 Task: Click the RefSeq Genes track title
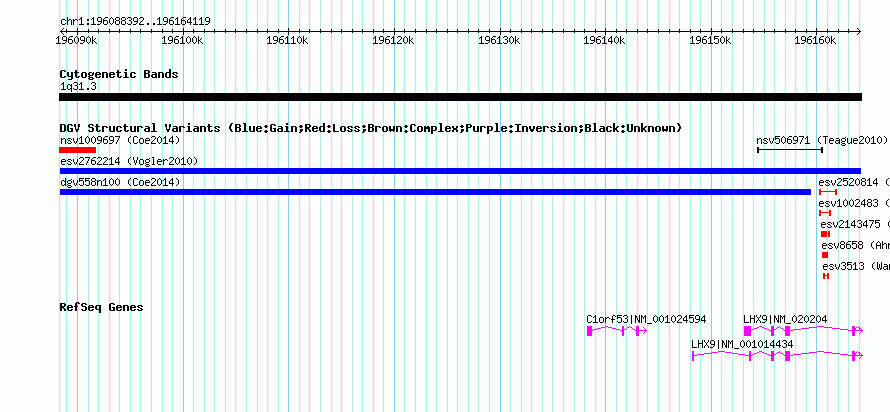point(102,307)
